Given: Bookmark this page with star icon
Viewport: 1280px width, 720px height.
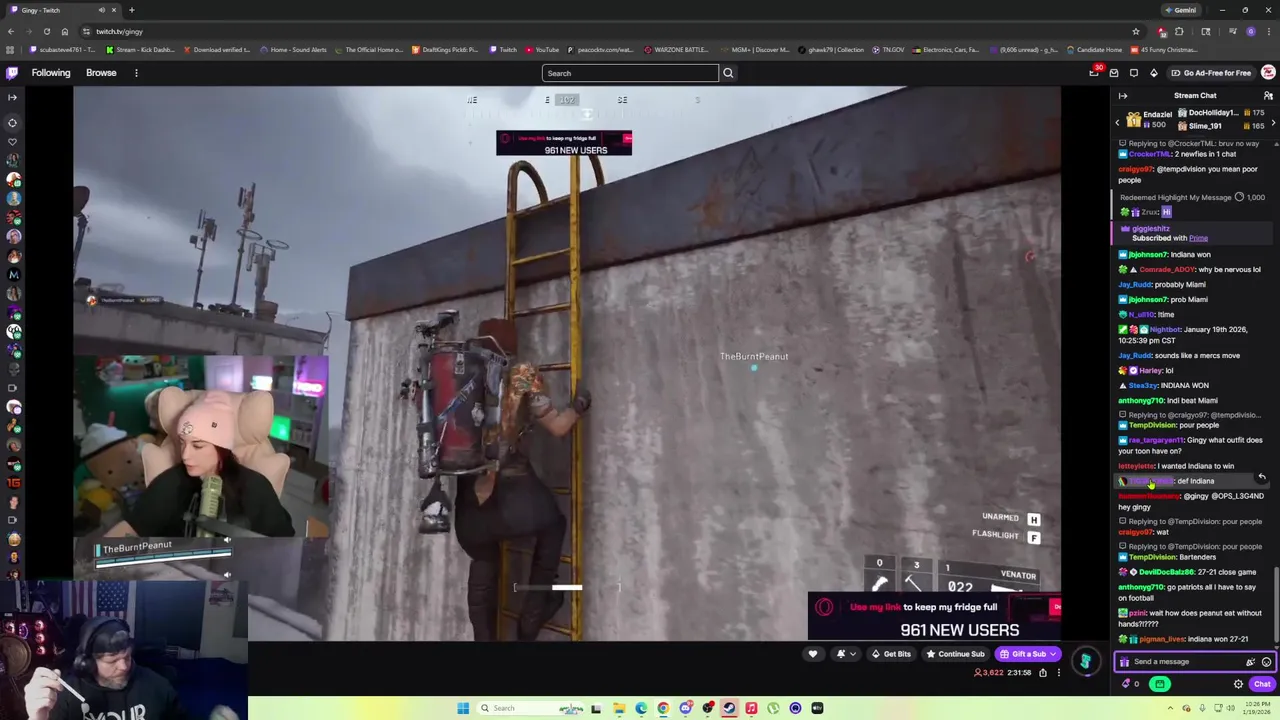Looking at the screenshot, I should tap(1136, 32).
